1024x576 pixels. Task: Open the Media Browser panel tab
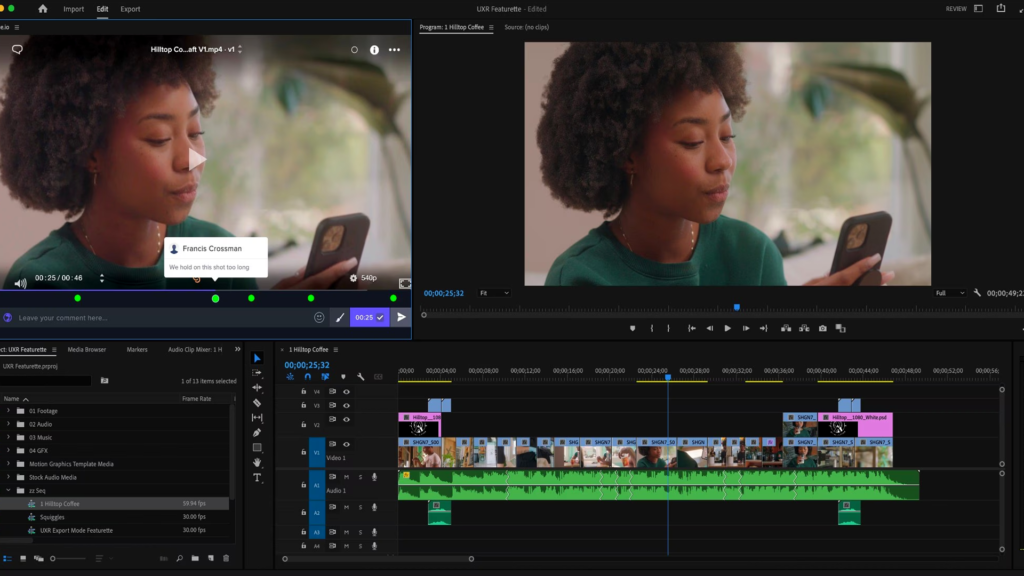(x=87, y=350)
